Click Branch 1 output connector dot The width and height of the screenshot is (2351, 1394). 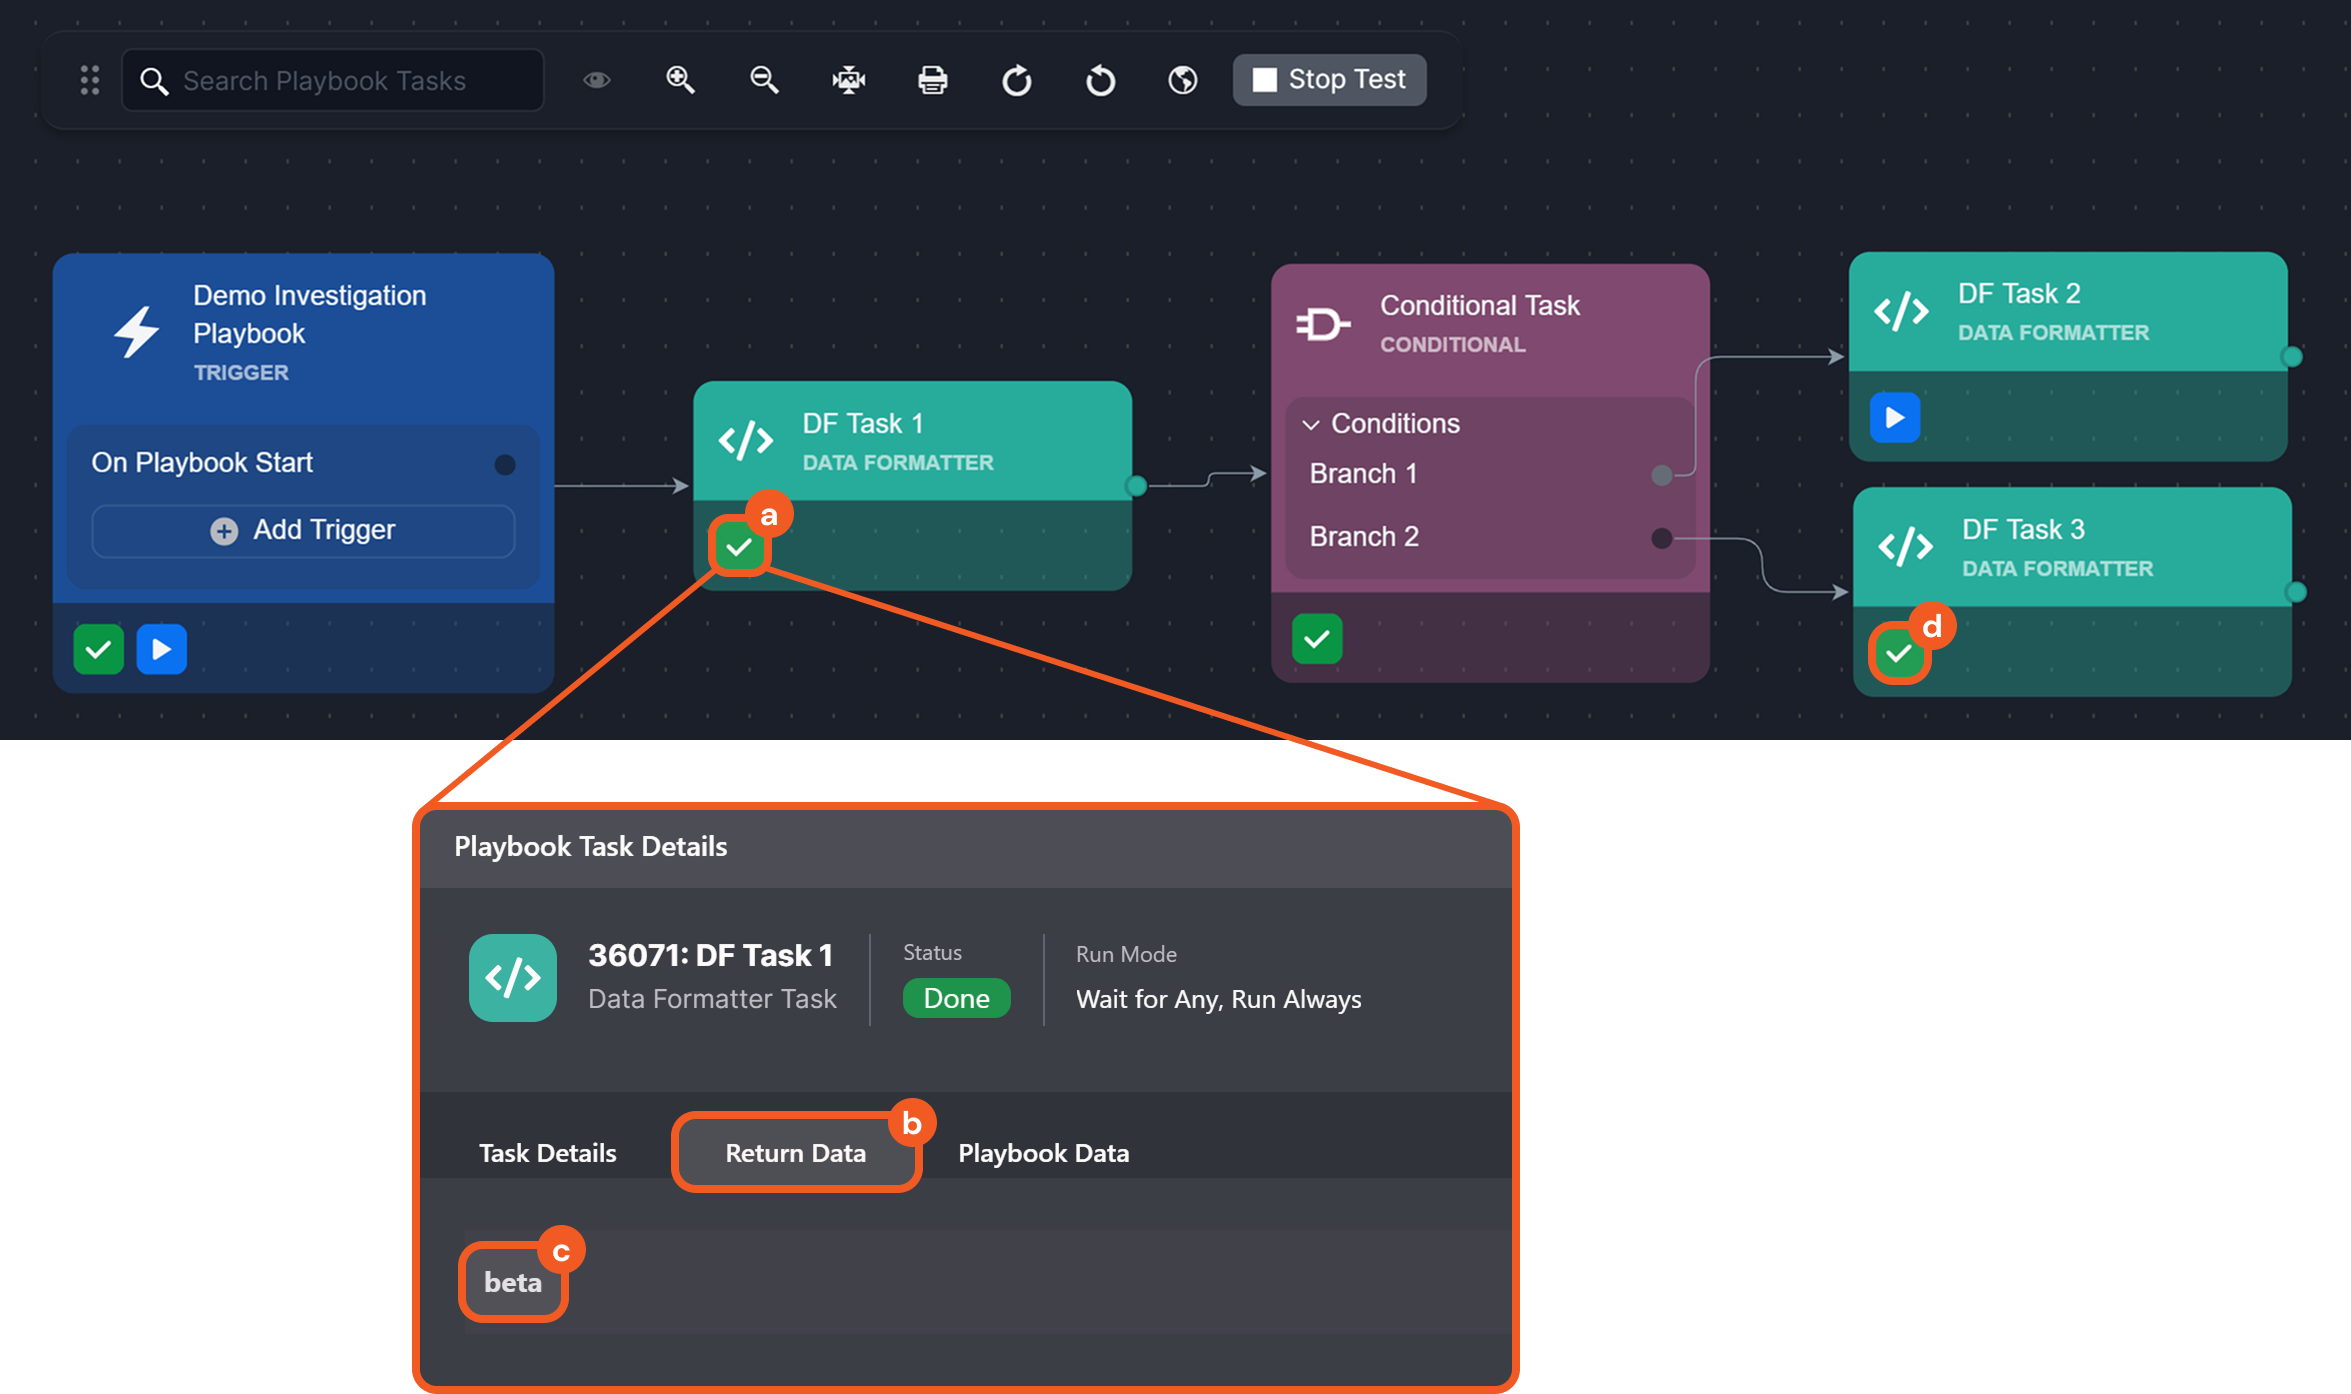(x=1661, y=475)
